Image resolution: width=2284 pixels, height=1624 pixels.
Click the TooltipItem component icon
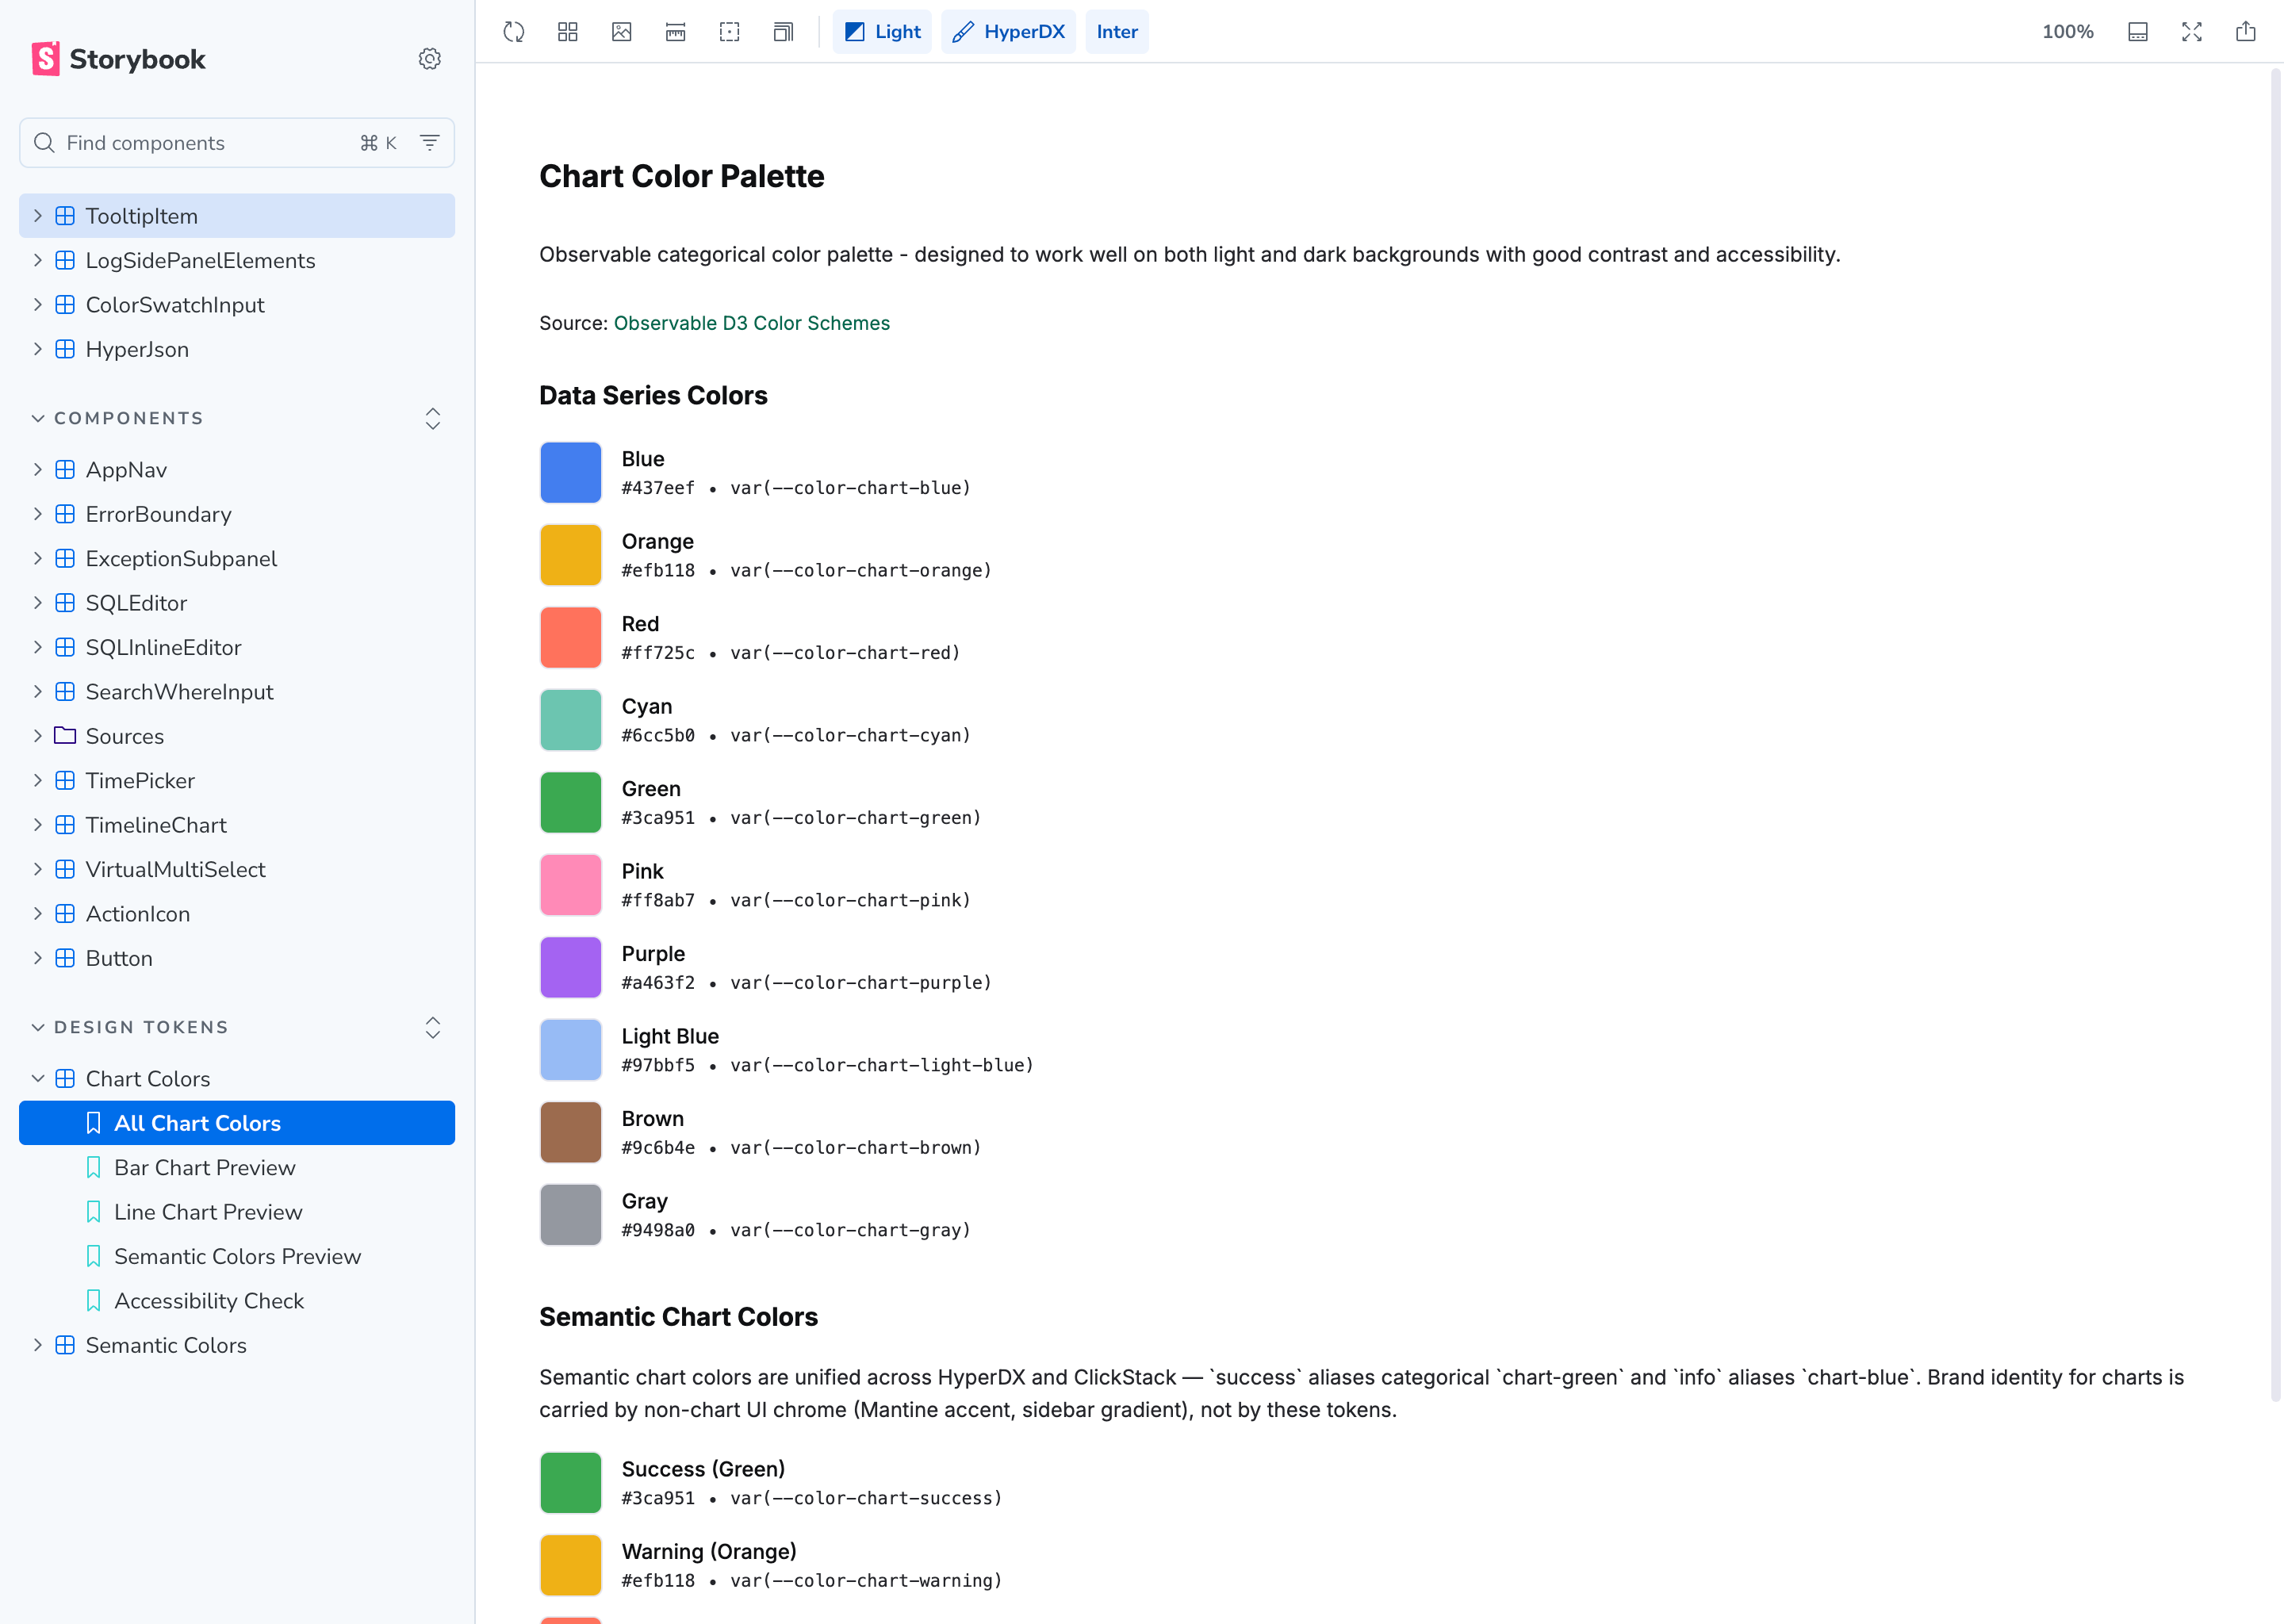coord(65,216)
